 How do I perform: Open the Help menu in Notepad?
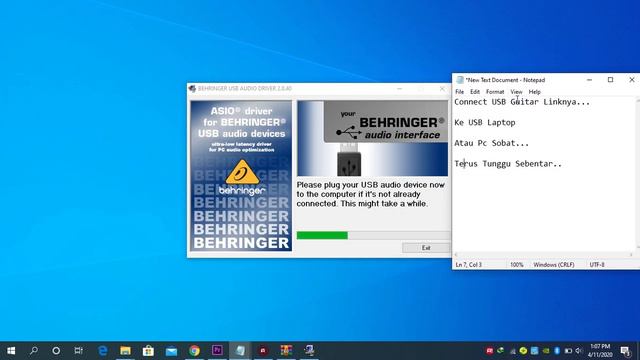tap(534, 92)
